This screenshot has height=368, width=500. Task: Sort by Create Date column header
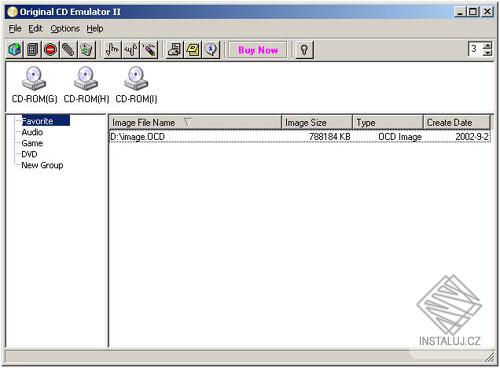(x=457, y=123)
